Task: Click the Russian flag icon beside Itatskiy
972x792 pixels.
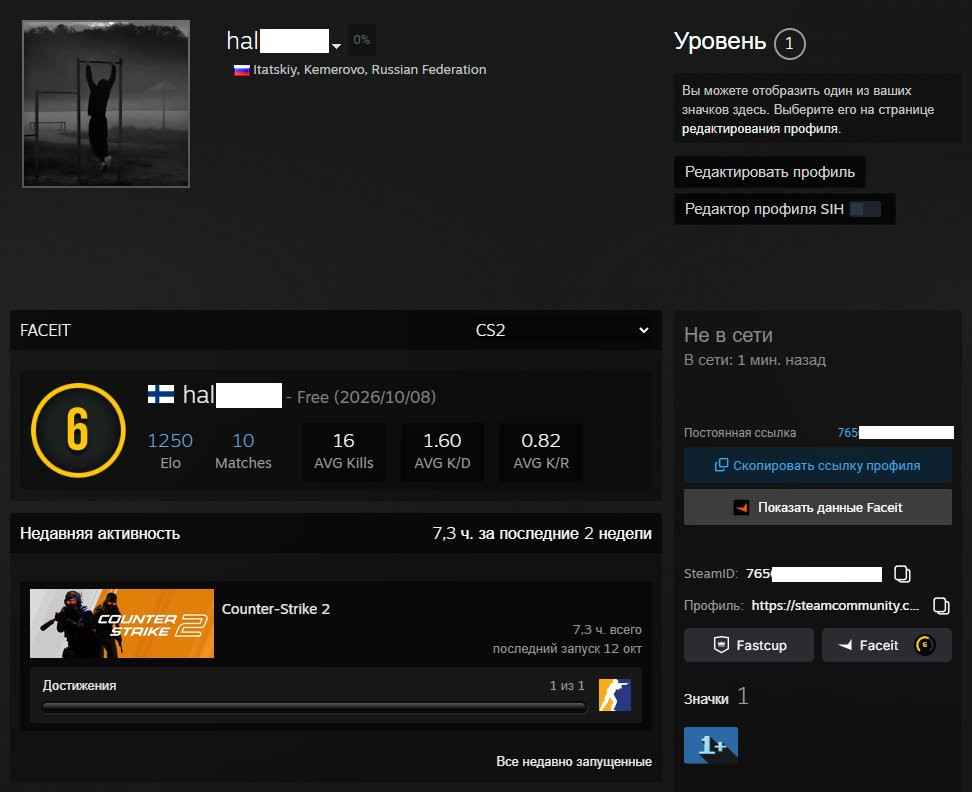Action: 241,70
